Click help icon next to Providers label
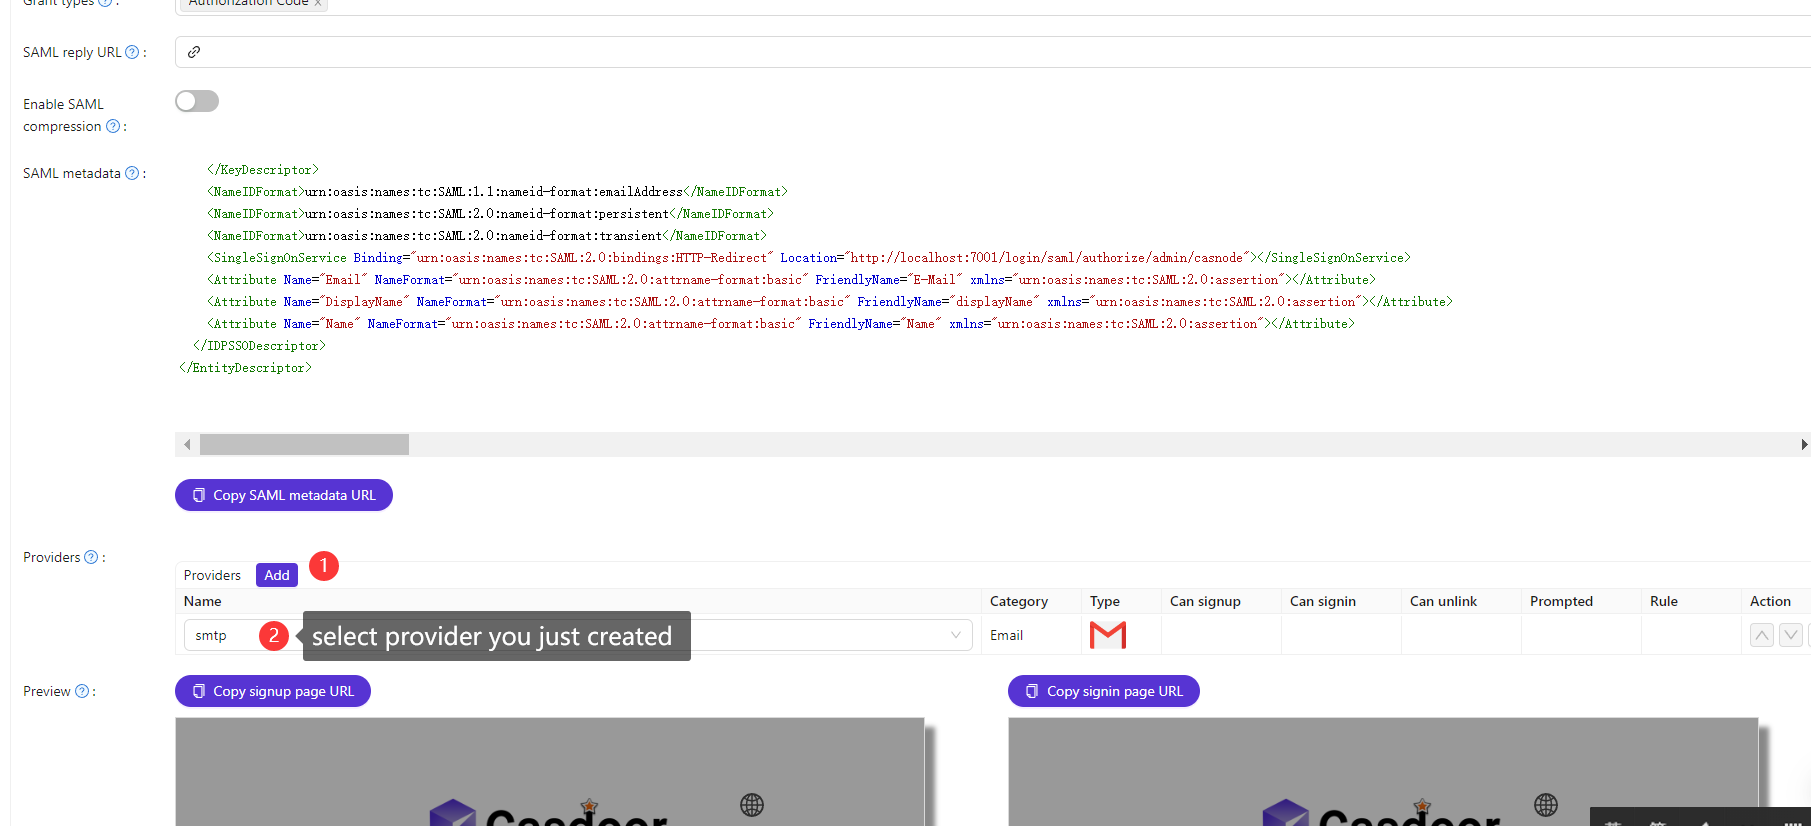 (91, 557)
